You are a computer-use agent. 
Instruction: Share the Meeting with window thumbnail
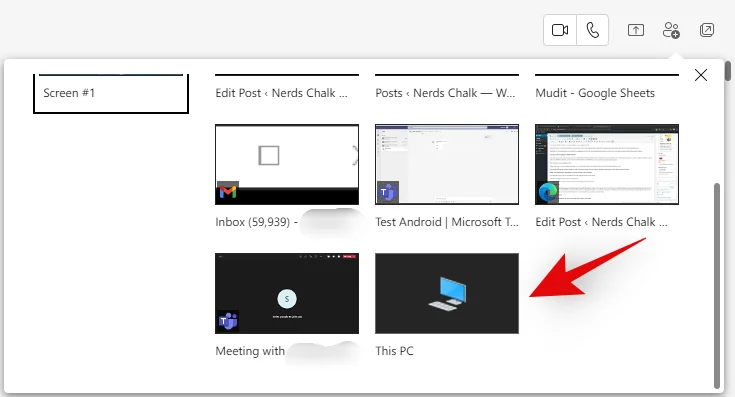coord(287,293)
